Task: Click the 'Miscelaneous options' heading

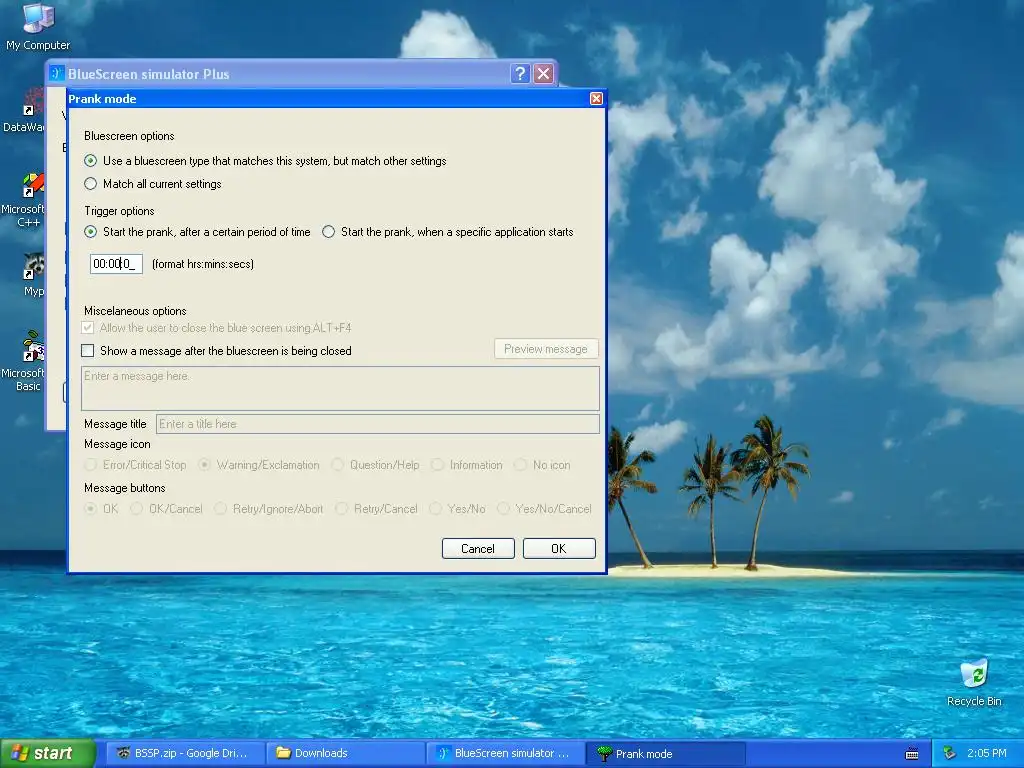Action: point(135,311)
